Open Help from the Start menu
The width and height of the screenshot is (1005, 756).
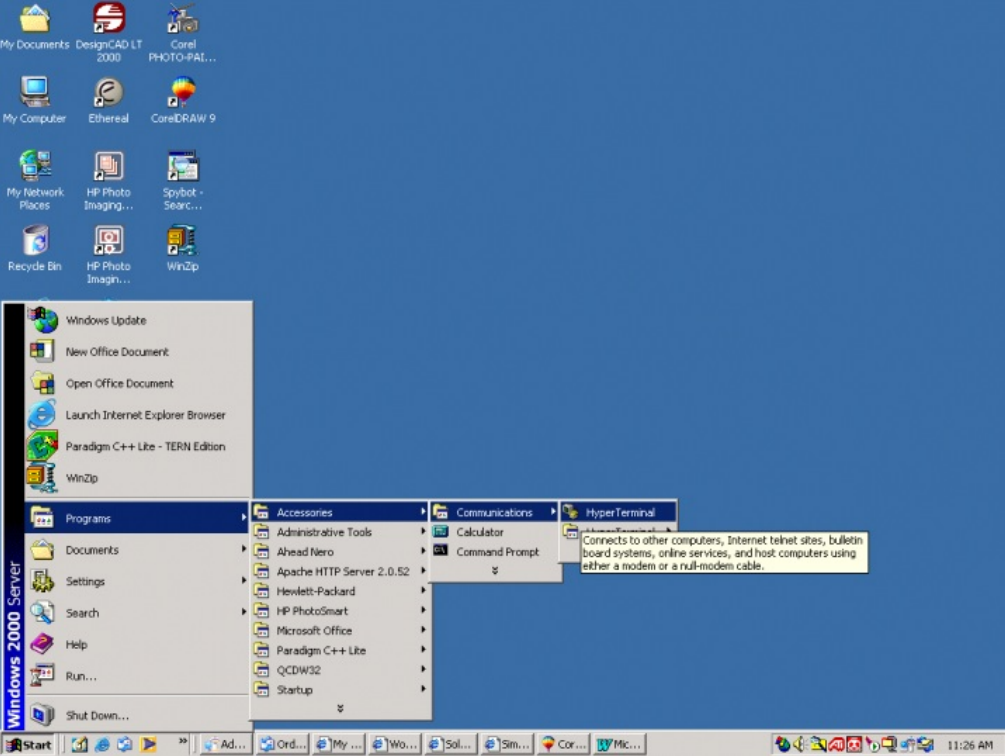(x=138, y=644)
